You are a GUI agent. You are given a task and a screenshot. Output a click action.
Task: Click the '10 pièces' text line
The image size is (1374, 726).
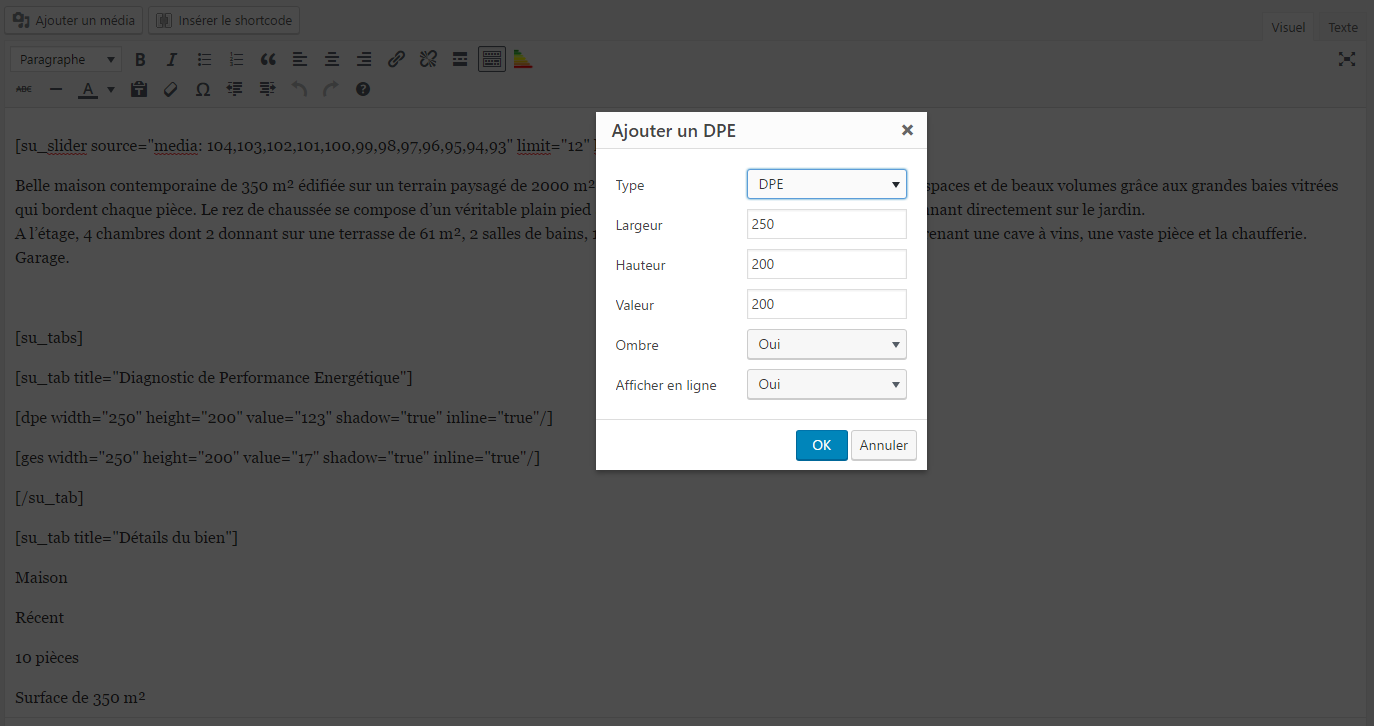pos(47,657)
